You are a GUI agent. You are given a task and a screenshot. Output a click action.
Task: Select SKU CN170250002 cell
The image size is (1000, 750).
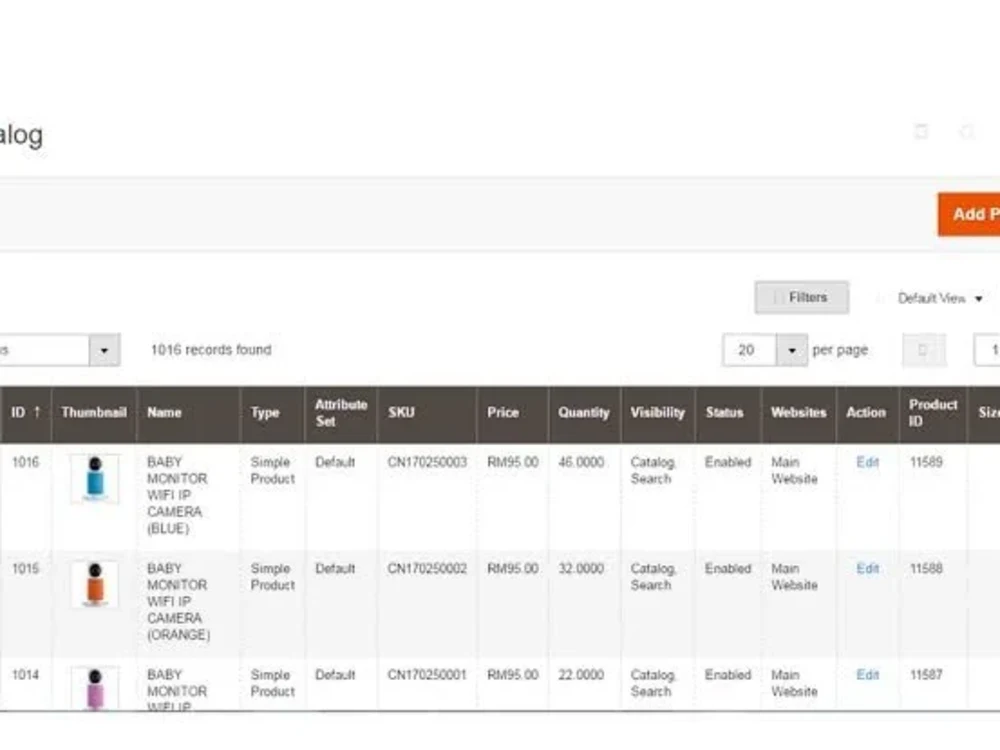(x=427, y=569)
